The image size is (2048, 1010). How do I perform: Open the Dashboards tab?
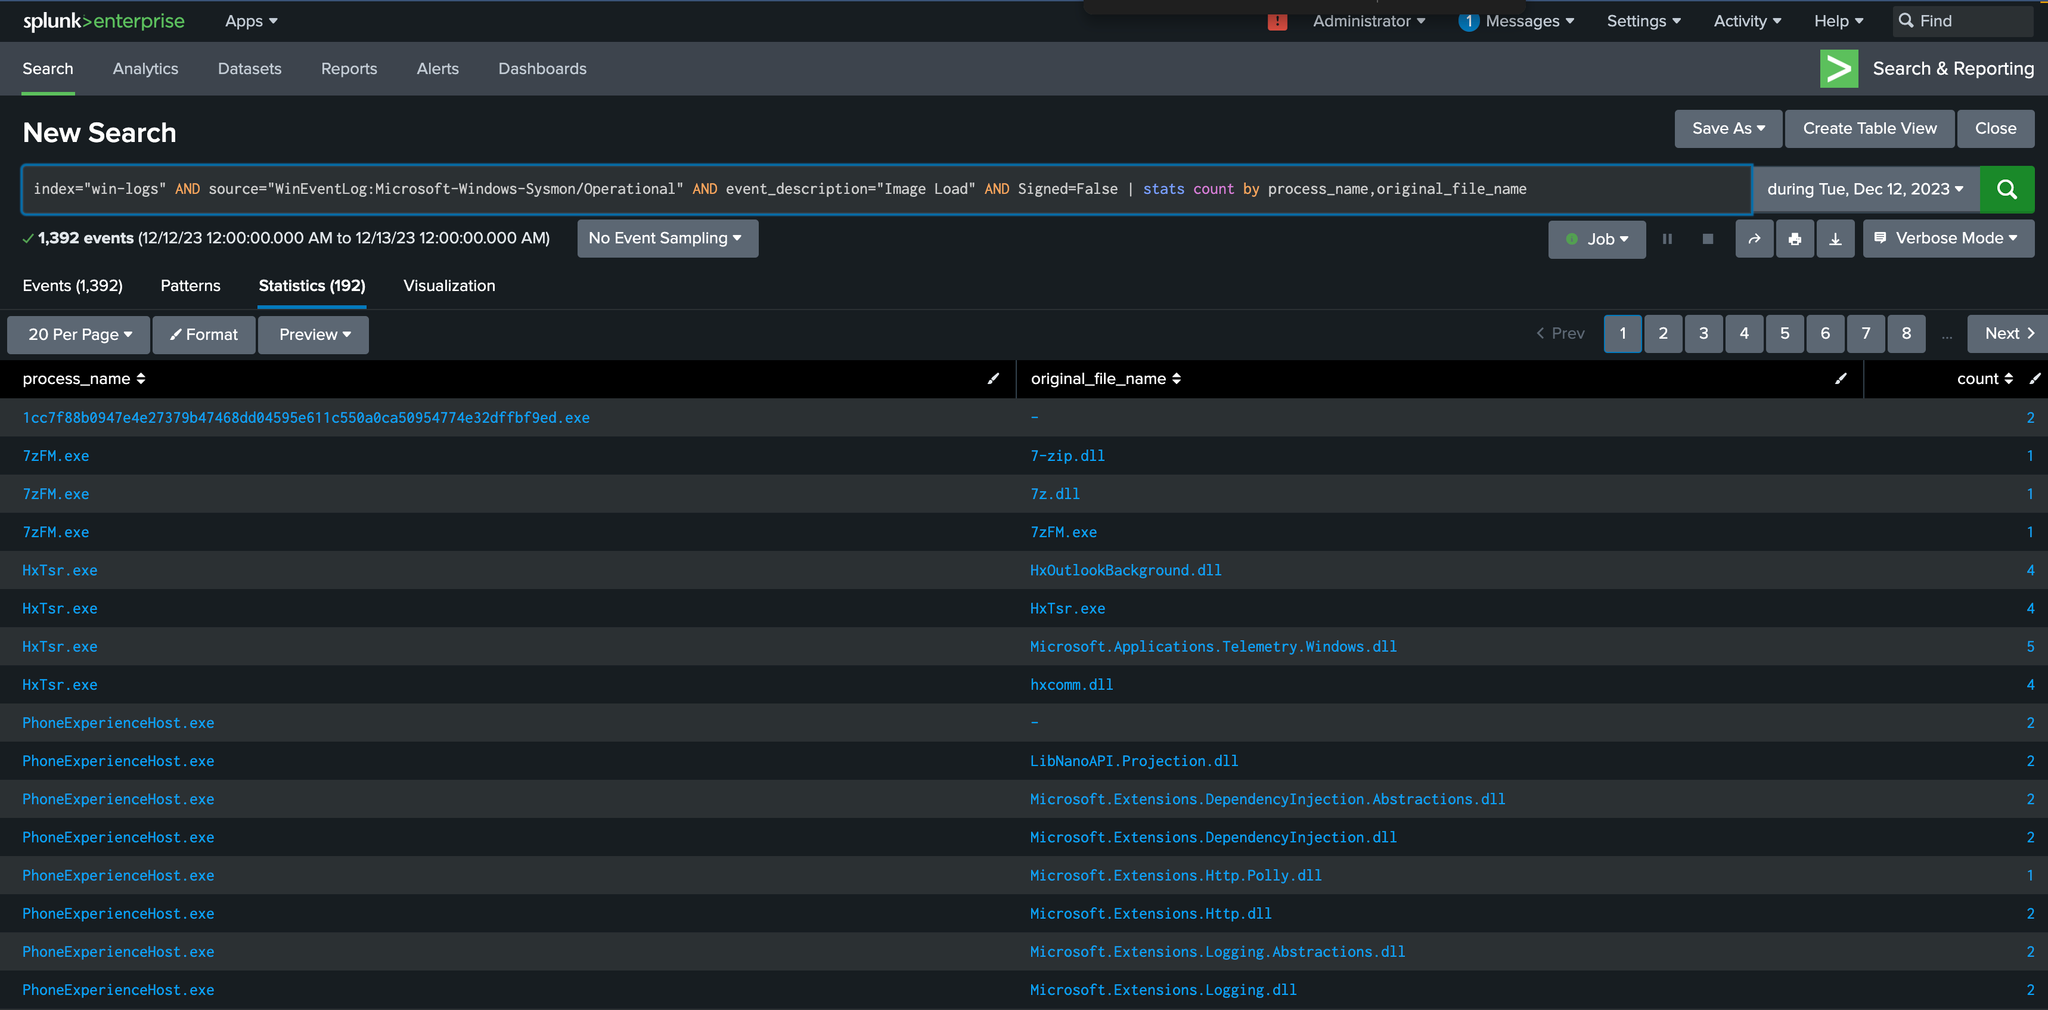point(543,69)
